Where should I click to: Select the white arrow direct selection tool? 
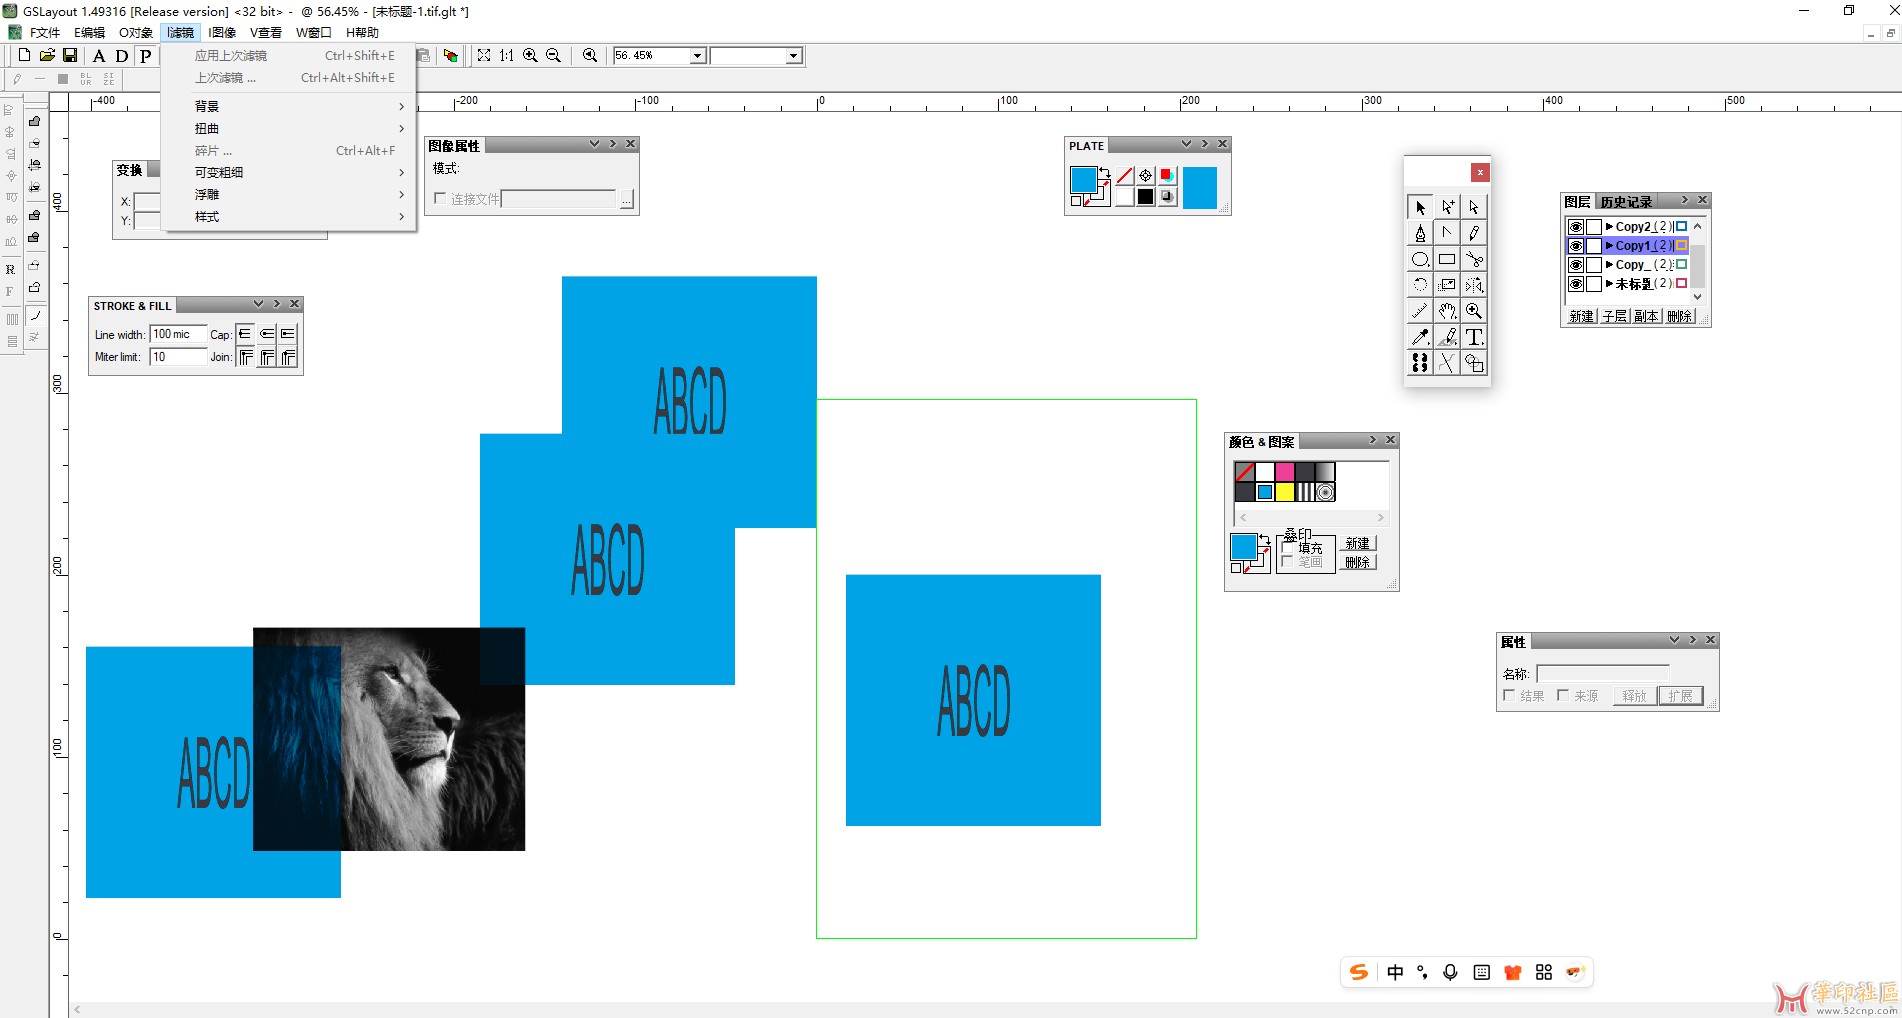pos(1474,207)
